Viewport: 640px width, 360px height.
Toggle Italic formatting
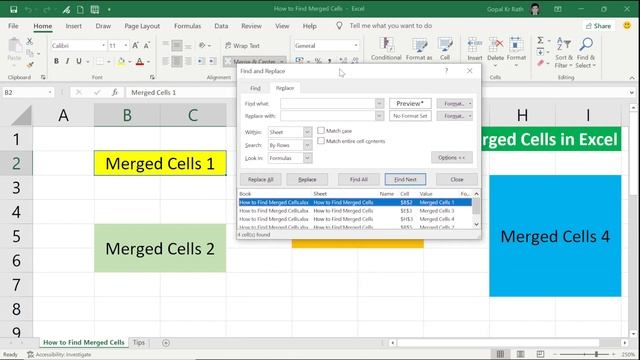pos(67,61)
